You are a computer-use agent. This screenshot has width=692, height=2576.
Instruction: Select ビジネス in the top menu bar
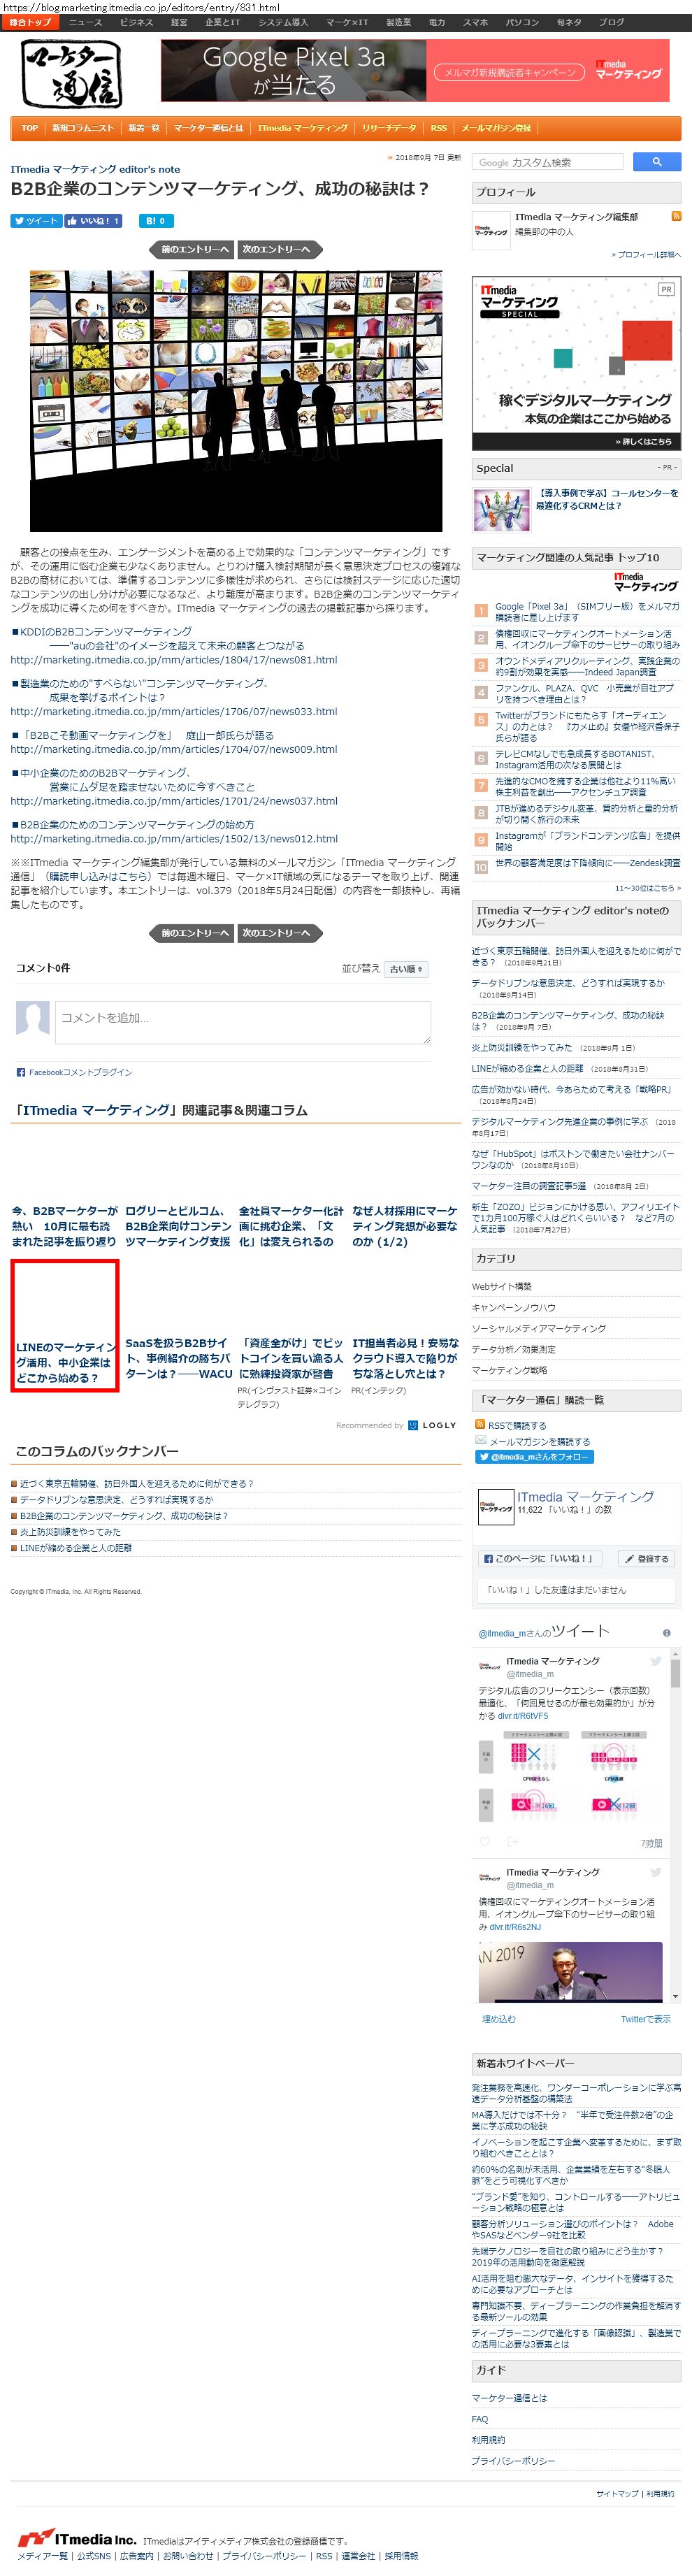click(x=136, y=22)
